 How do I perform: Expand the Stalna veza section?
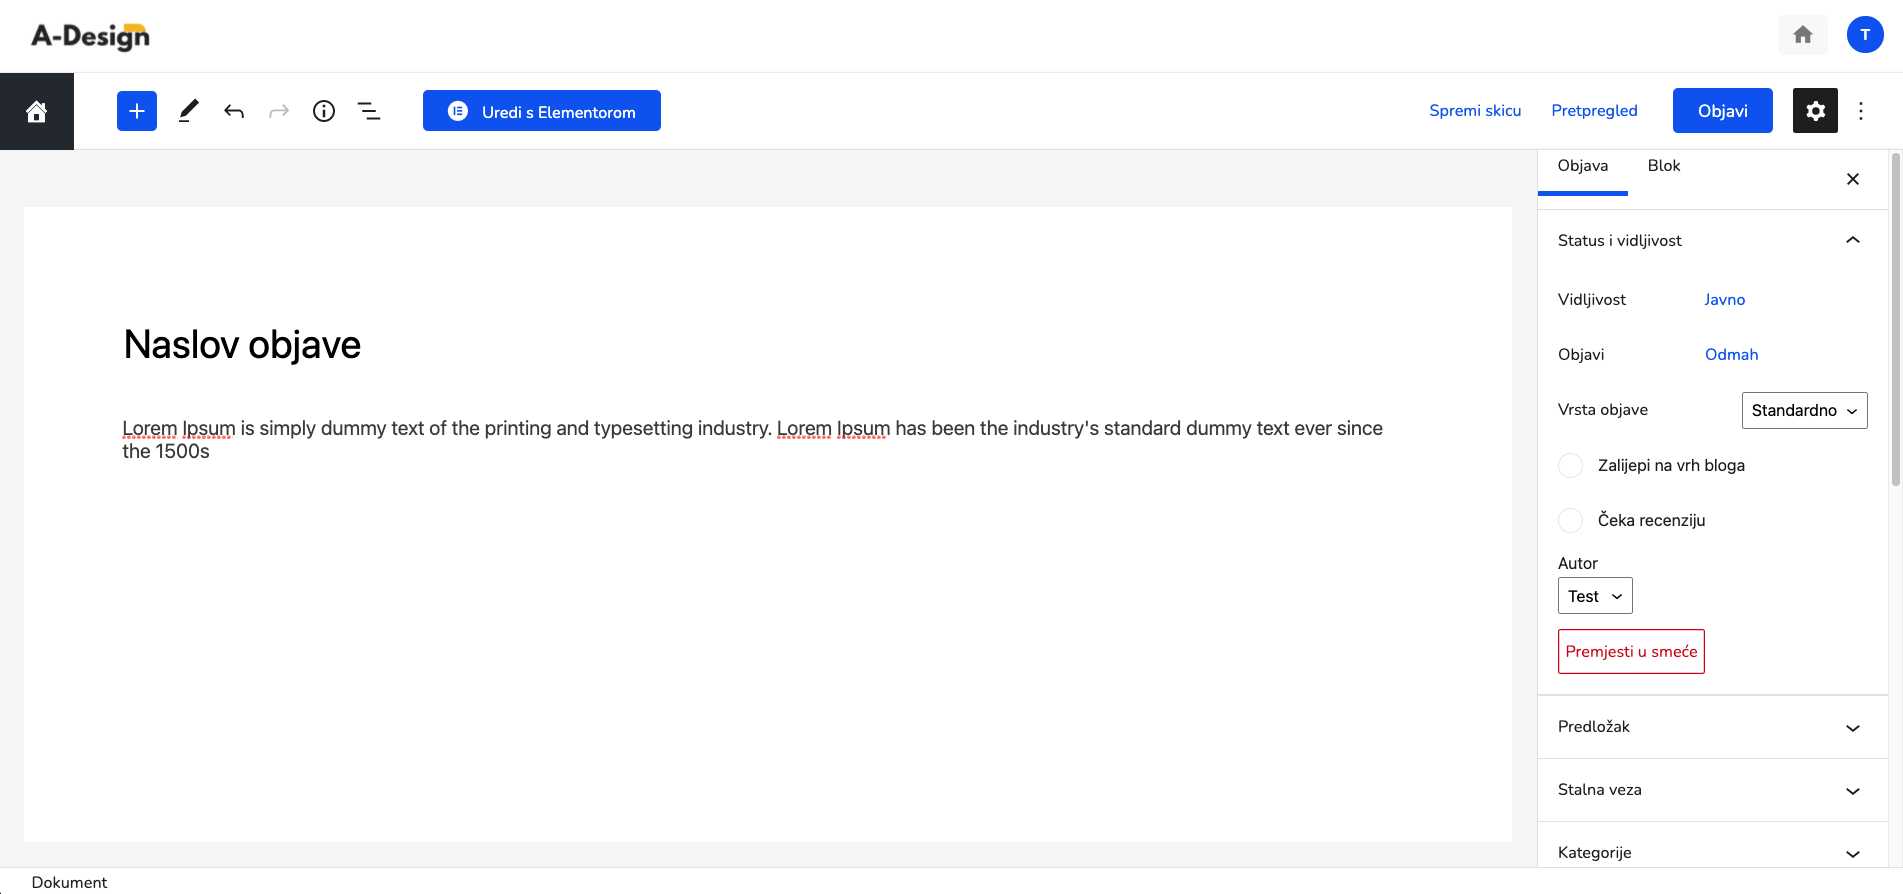click(1712, 790)
